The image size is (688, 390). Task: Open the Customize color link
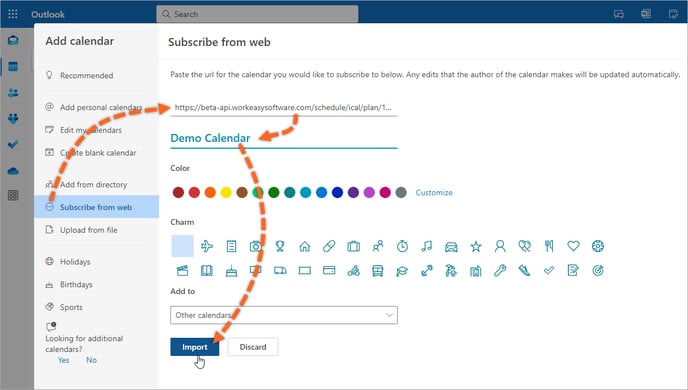pos(434,193)
